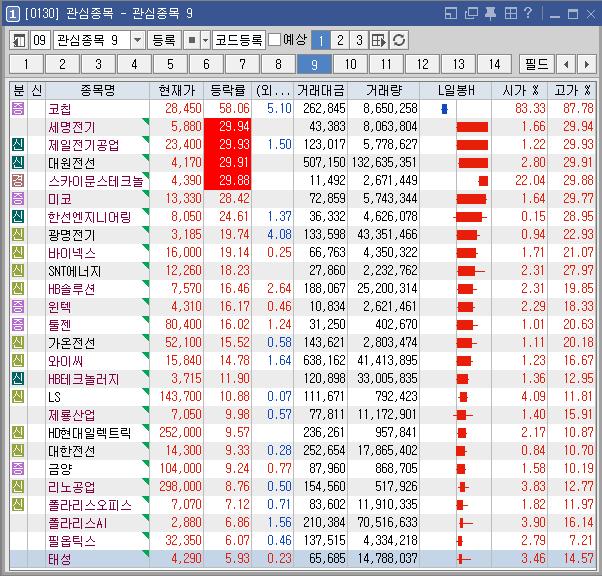Viewport: 602px width, 576px height.
Task: Select view mode 1 toggle button
Action: 321,40
